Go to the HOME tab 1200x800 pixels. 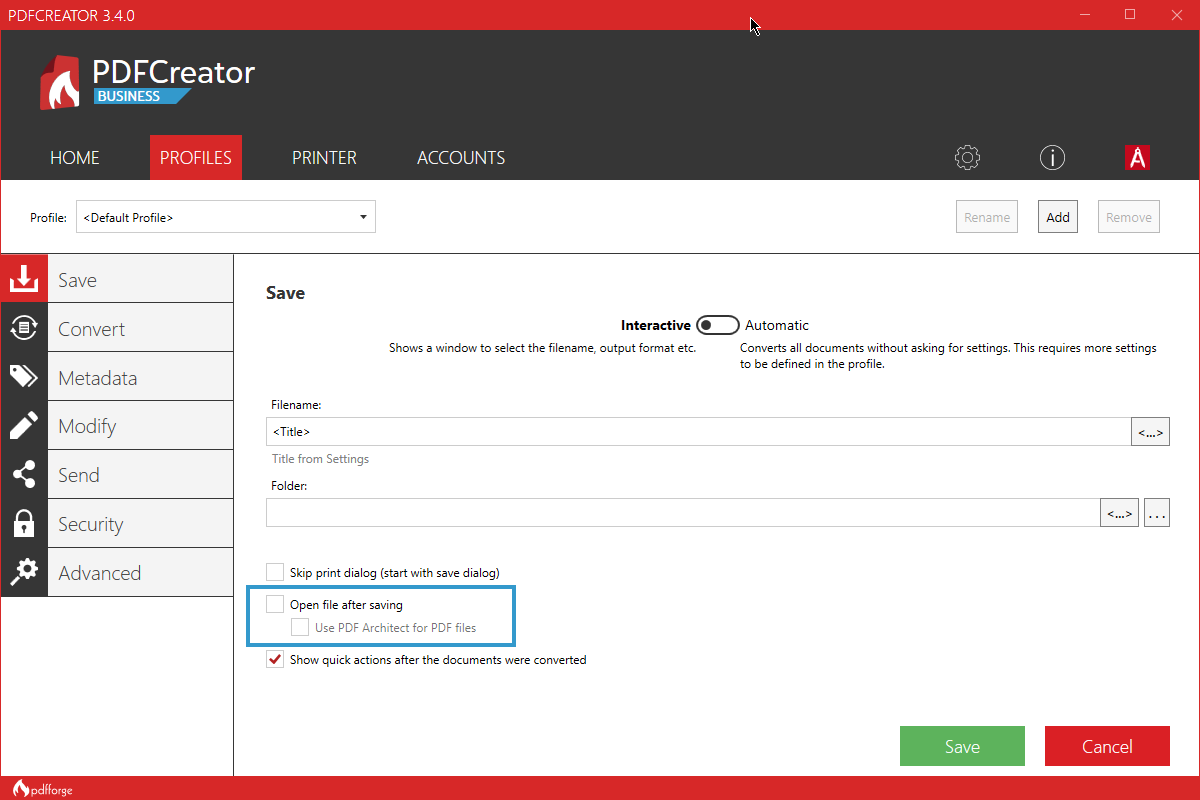pos(75,158)
